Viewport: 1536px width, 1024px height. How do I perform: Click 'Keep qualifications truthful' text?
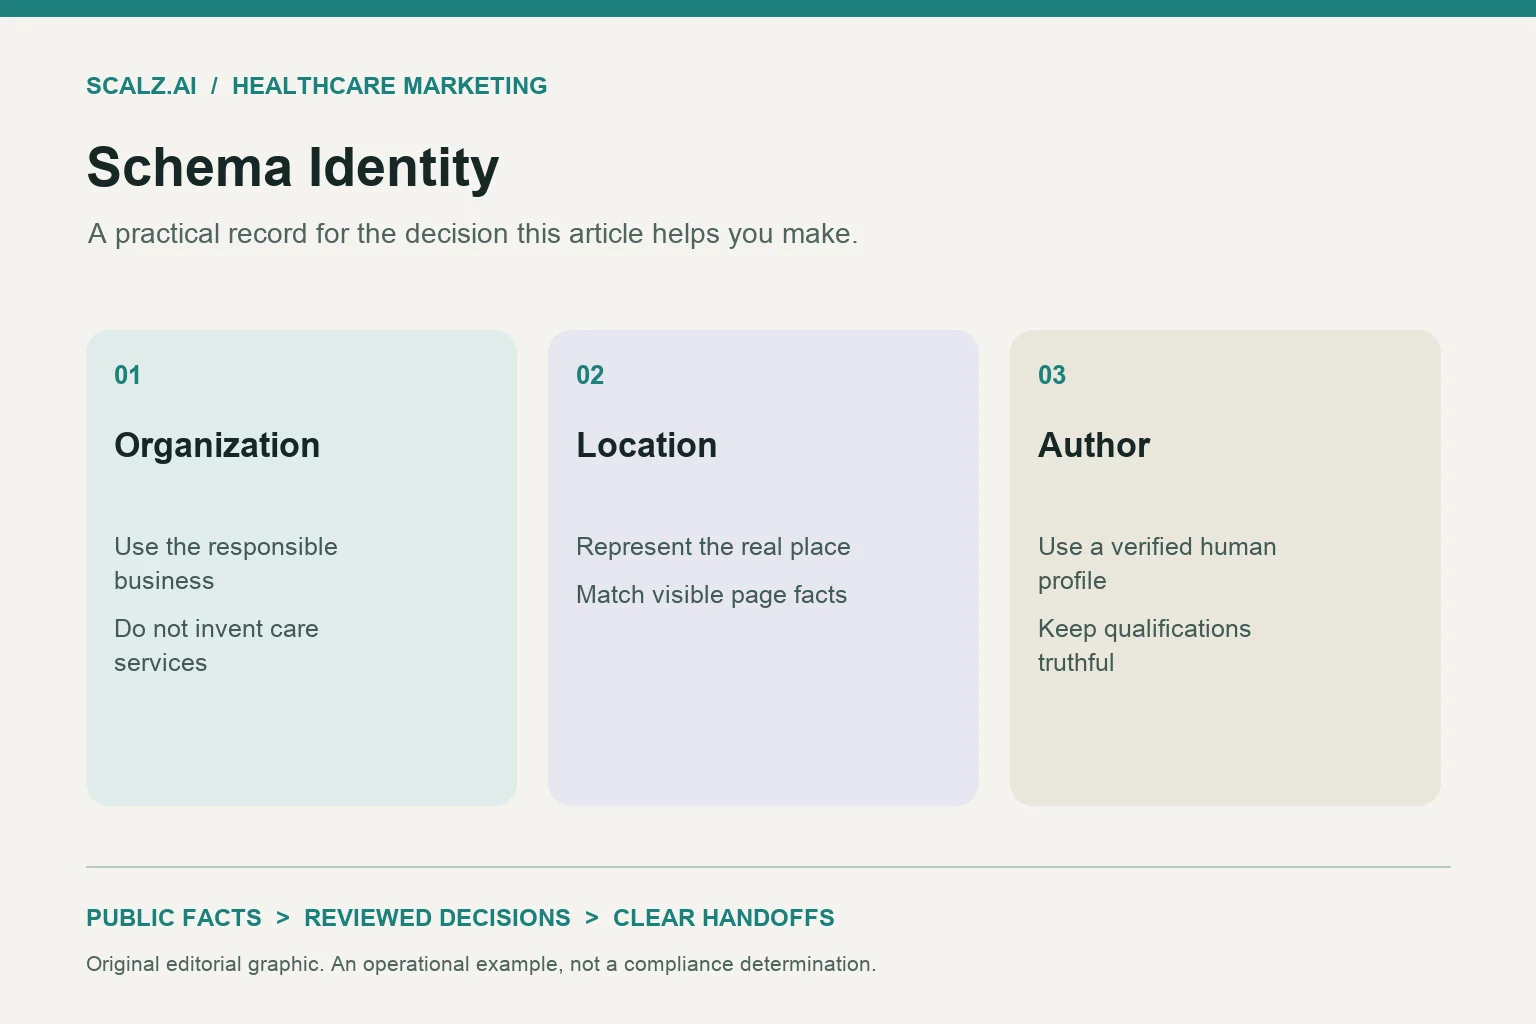(x=1144, y=646)
